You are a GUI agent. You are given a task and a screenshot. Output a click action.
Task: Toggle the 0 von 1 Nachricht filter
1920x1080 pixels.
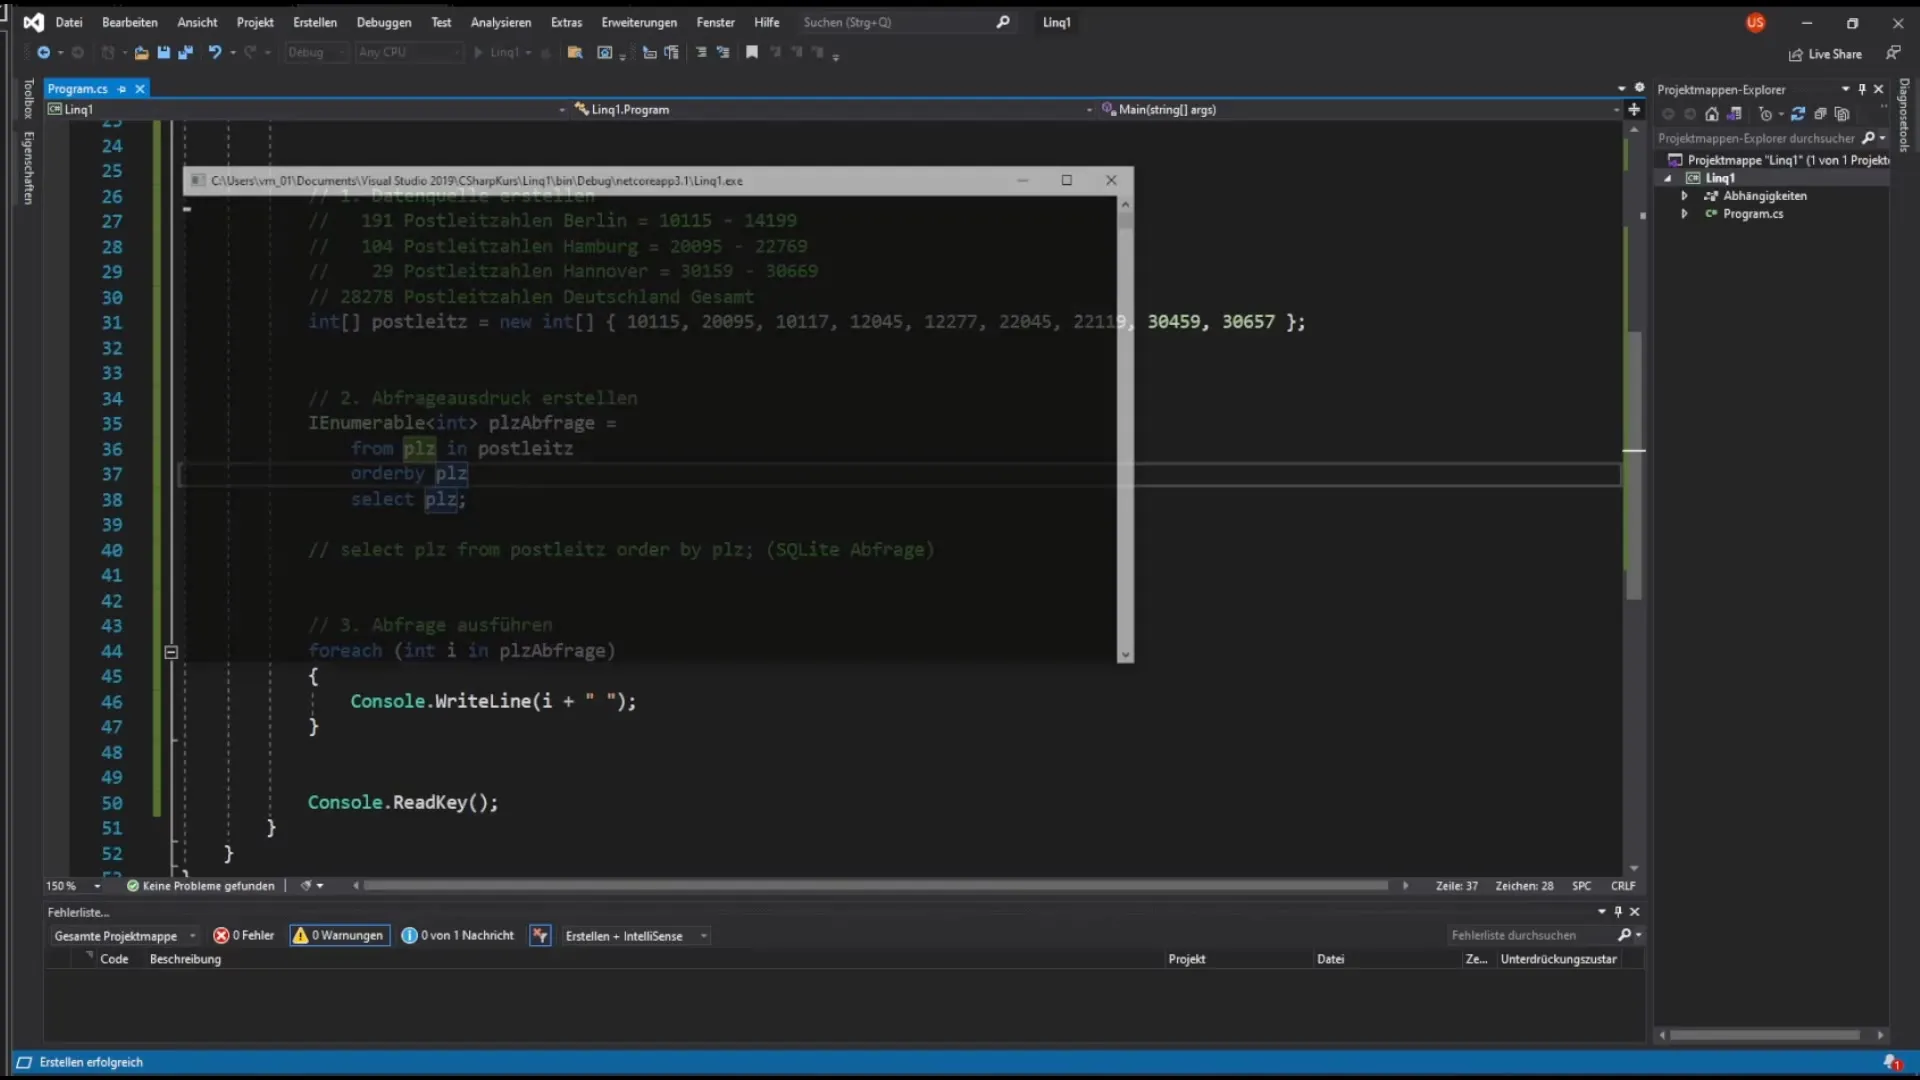pyautogui.click(x=458, y=936)
